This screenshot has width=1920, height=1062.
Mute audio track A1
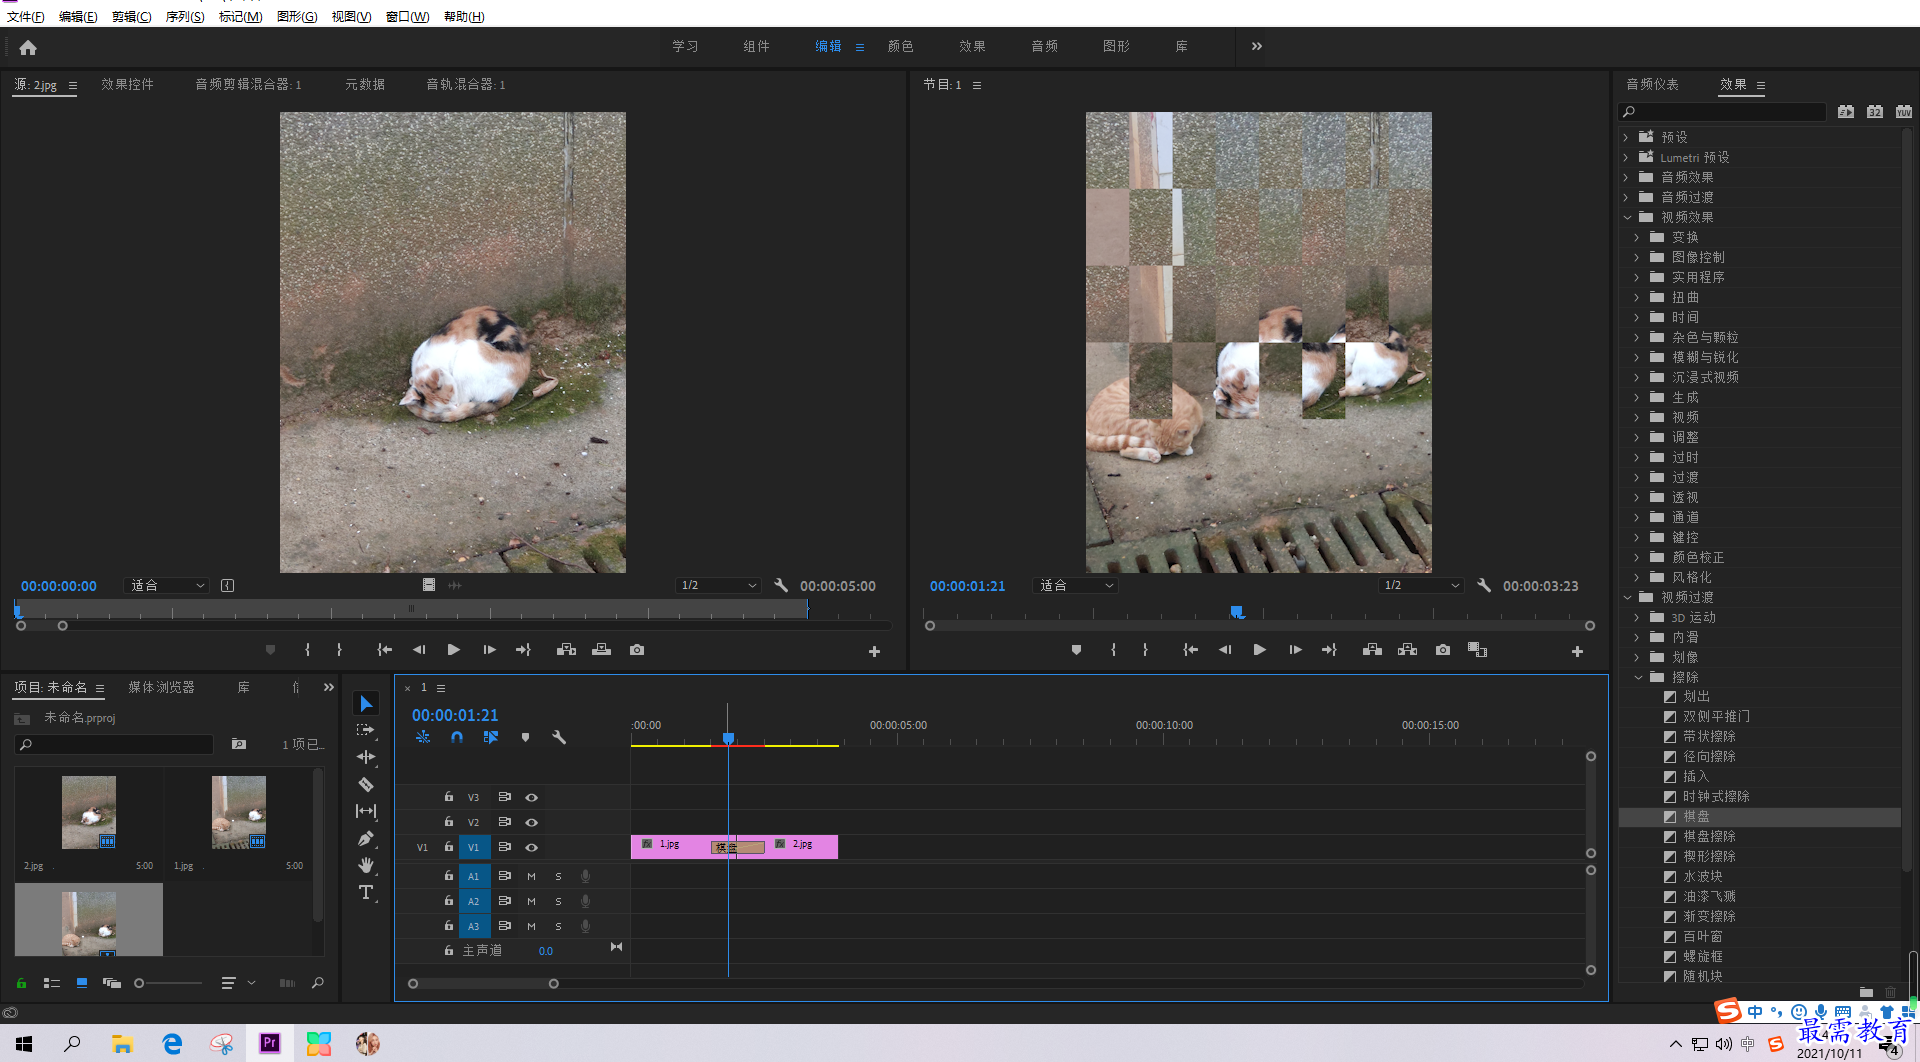(532, 876)
